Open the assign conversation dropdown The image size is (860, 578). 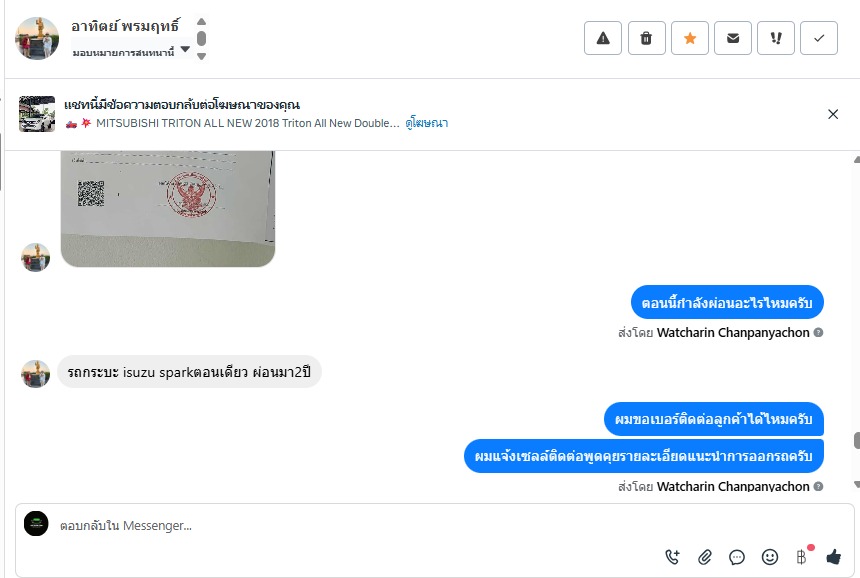point(131,51)
